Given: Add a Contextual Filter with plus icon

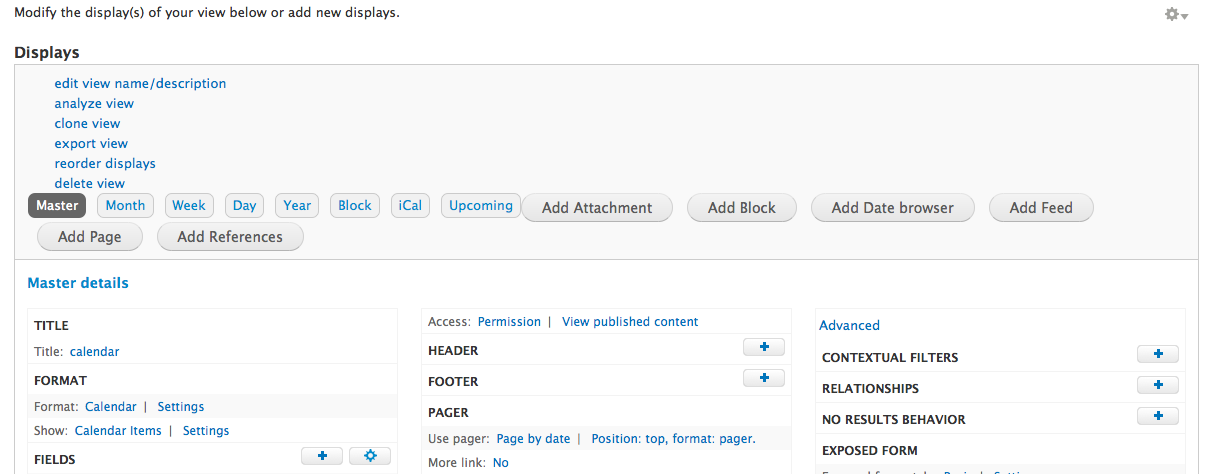Looking at the screenshot, I should pyautogui.click(x=1158, y=354).
